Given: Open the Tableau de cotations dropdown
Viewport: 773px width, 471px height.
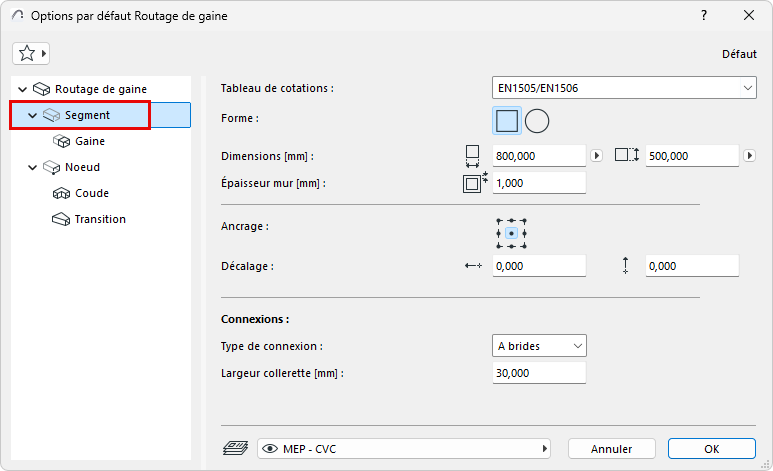Looking at the screenshot, I should [x=624, y=88].
